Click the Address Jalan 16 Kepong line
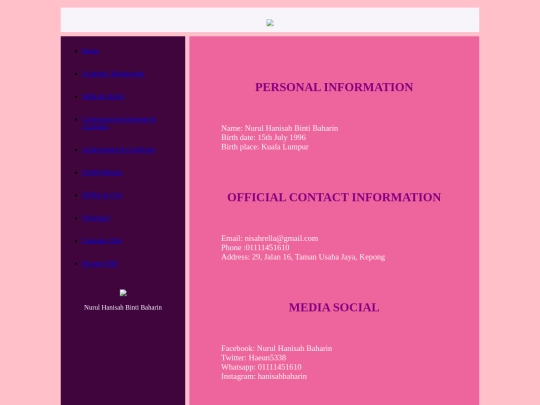 pyautogui.click(x=303, y=257)
